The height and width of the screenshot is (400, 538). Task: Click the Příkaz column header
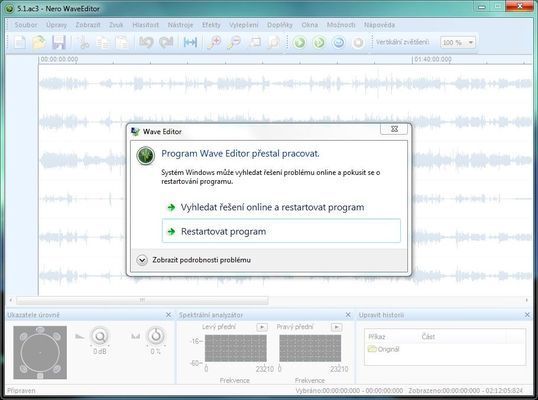pos(377,337)
